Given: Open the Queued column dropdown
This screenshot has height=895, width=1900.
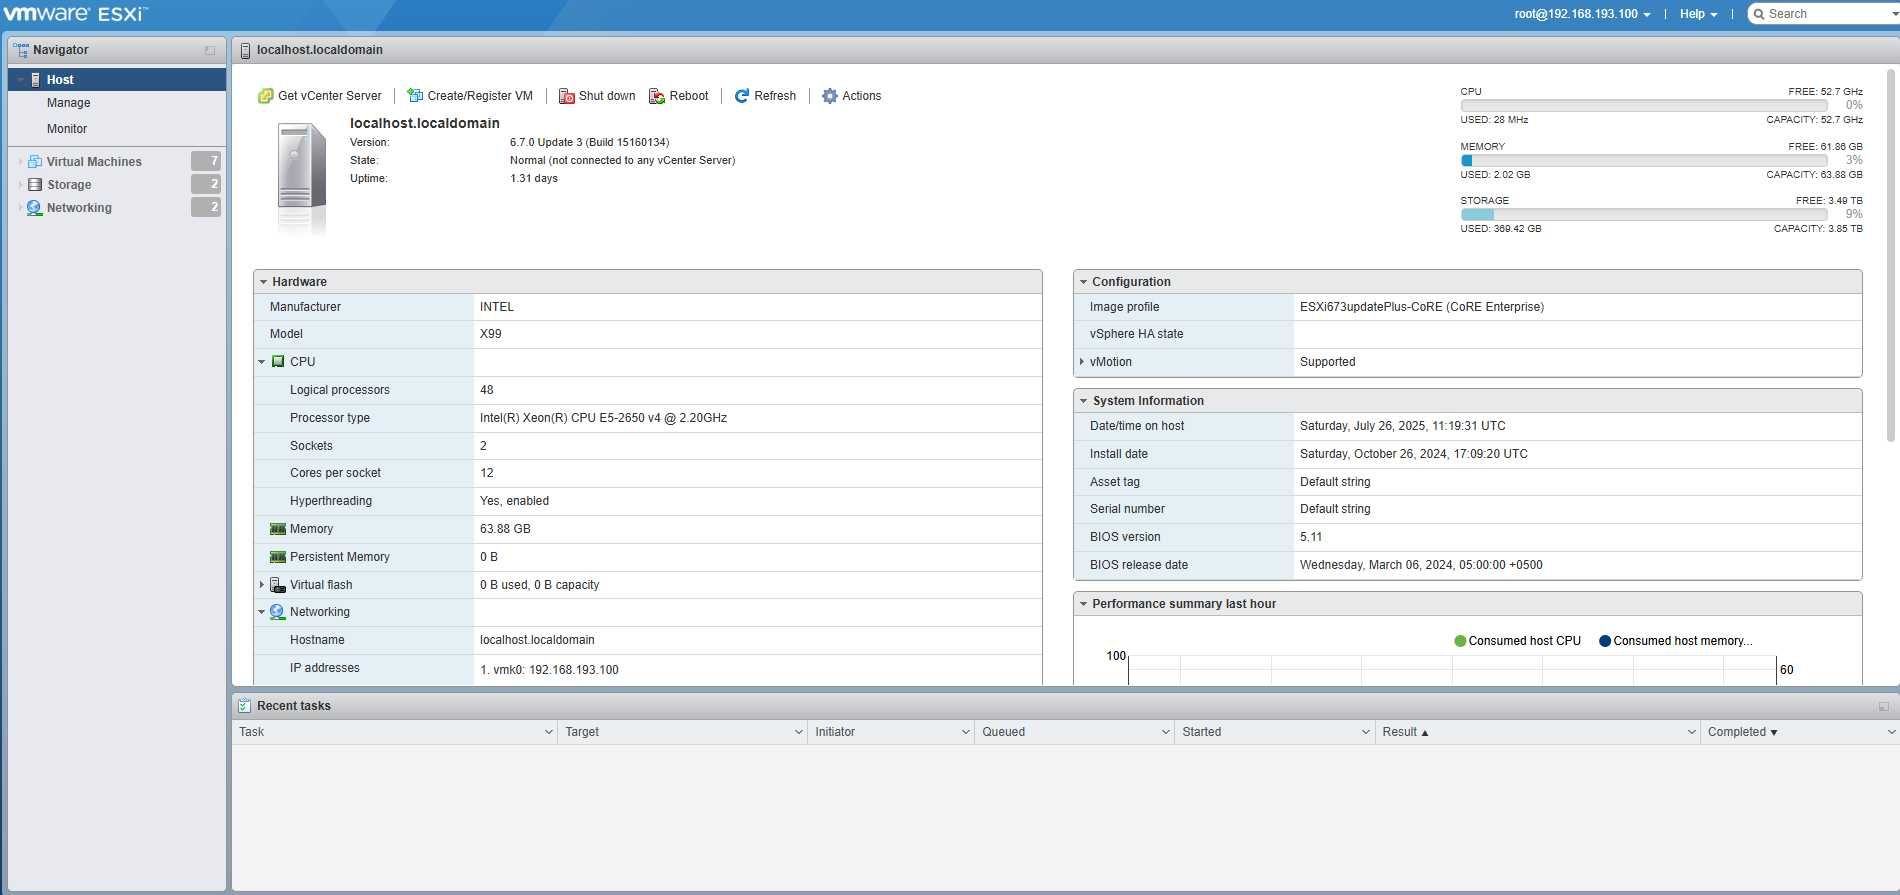Looking at the screenshot, I should coord(1165,732).
